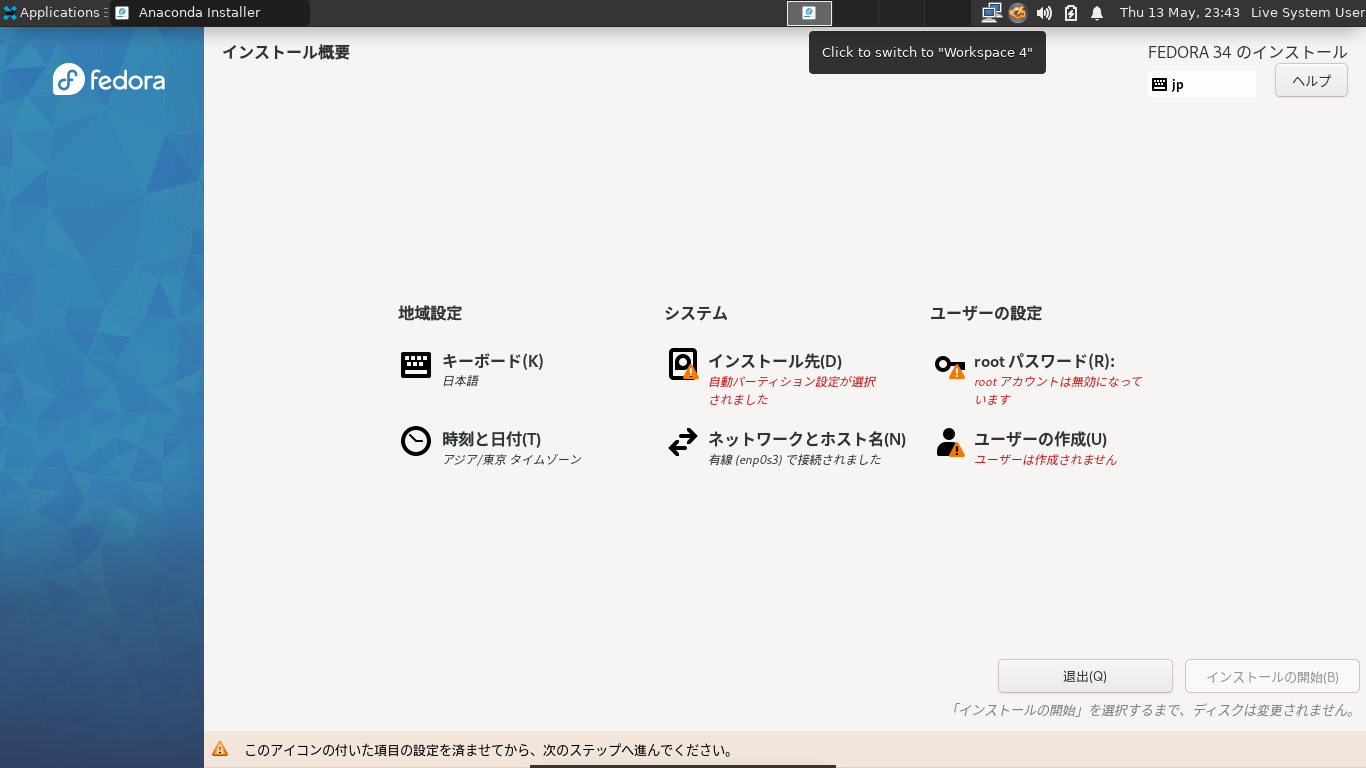
Task: Click FEDORA 34 のインストール heading
Action: (x=1248, y=52)
